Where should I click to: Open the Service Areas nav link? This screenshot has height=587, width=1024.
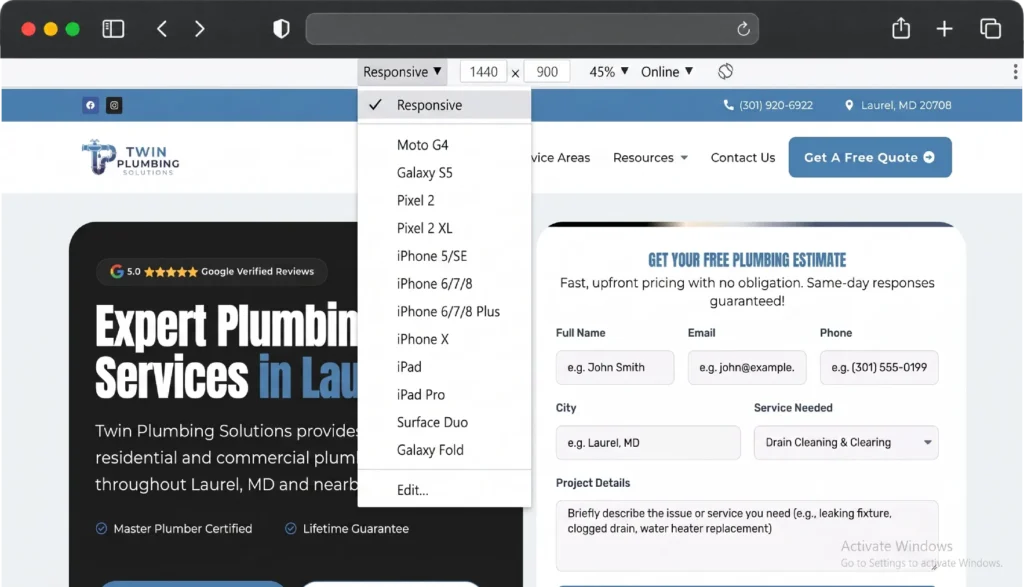pyautogui.click(x=561, y=157)
